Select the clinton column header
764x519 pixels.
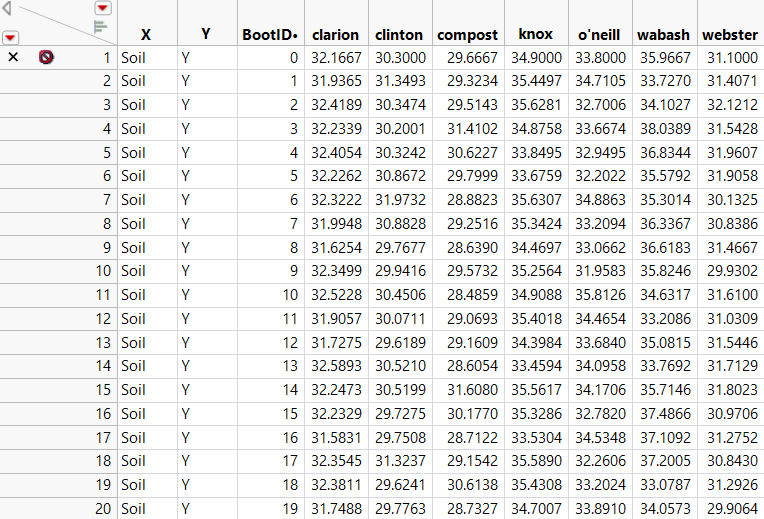click(x=399, y=35)
